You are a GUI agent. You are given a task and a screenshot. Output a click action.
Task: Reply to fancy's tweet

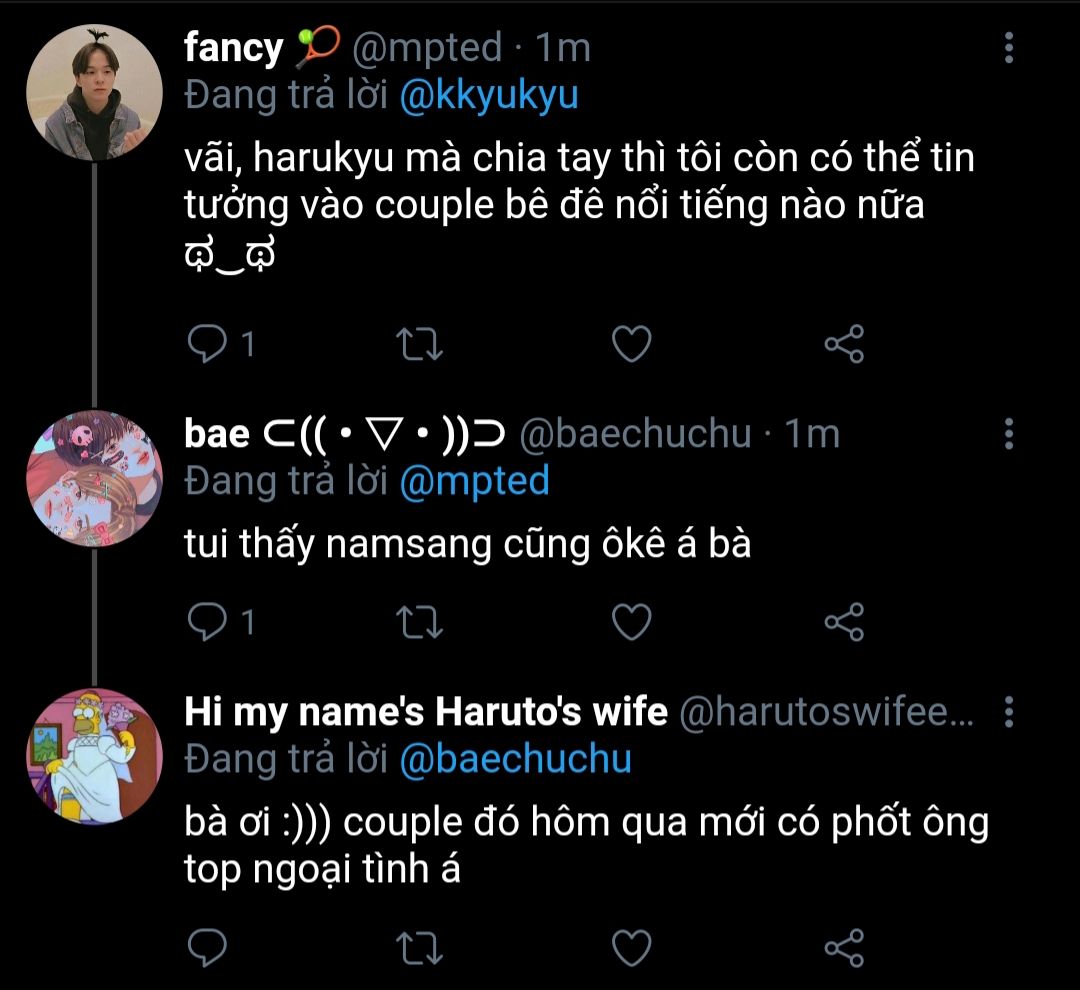click(x=208, y=345)
